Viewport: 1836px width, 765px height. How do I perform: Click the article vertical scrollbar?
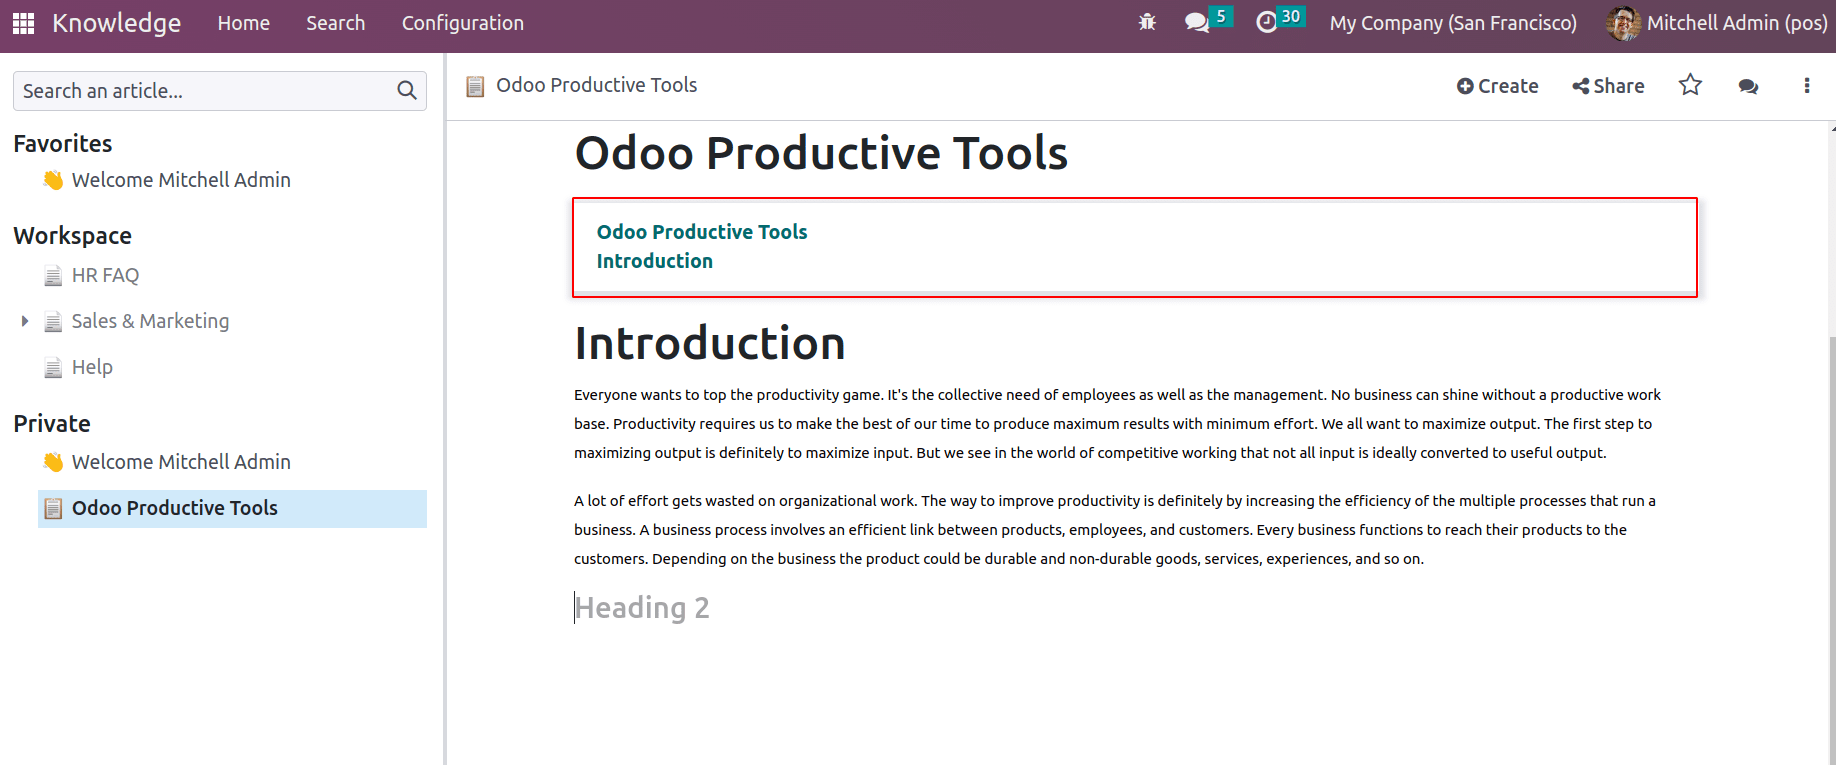point(1832,550)
